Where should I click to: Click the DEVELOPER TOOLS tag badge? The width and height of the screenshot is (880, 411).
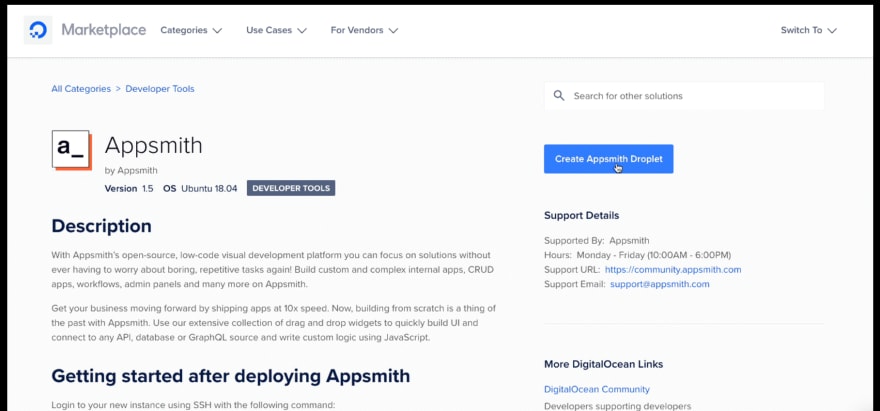click(291, 188)
